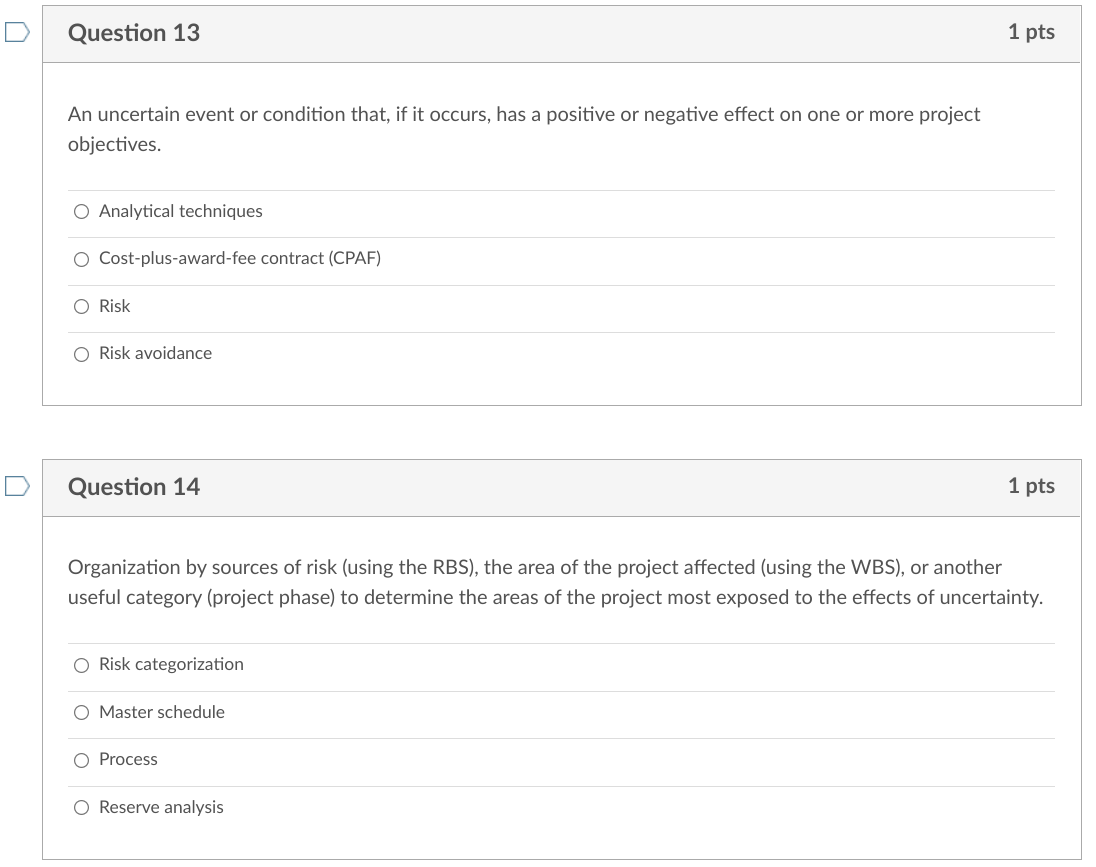Click the 1 pts label on Question 13
1096x867 pixels.
1033,33
